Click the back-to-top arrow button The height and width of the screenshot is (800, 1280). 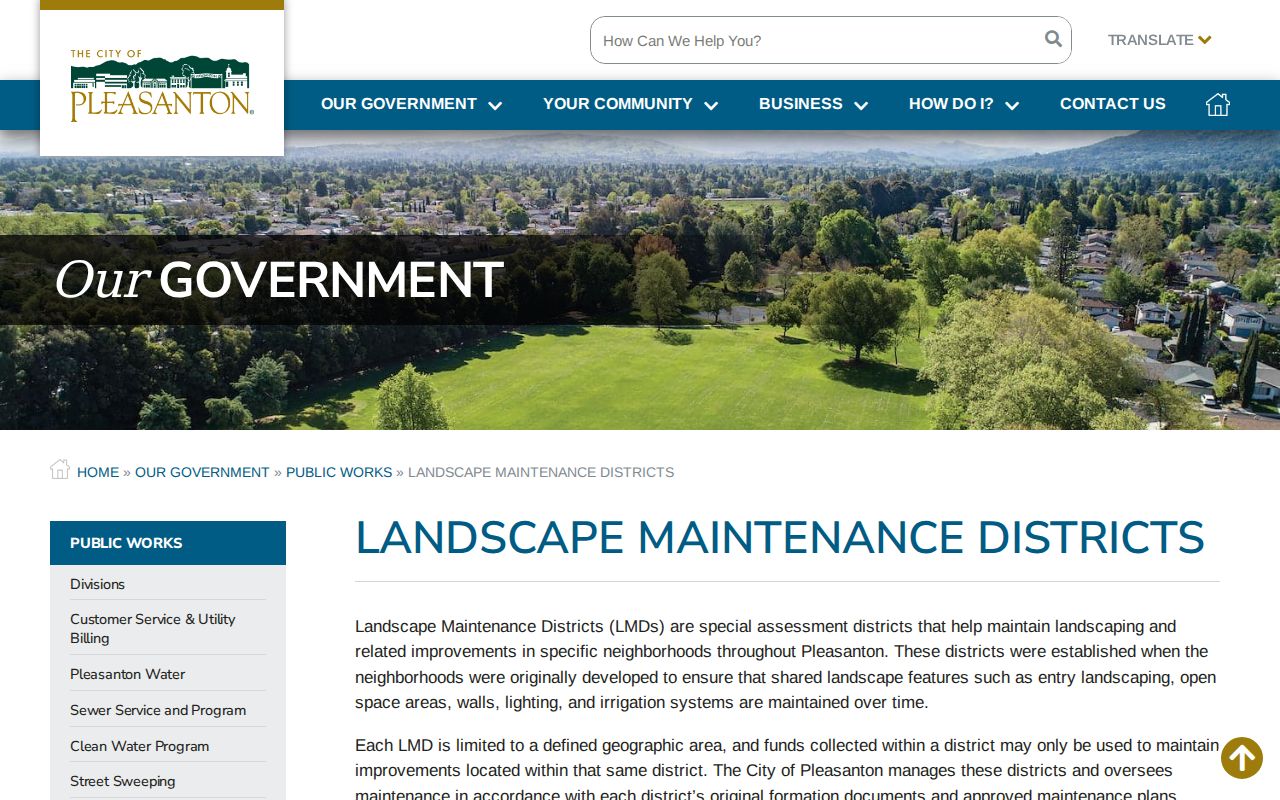pyautogui.click(x=1242, y=758)
